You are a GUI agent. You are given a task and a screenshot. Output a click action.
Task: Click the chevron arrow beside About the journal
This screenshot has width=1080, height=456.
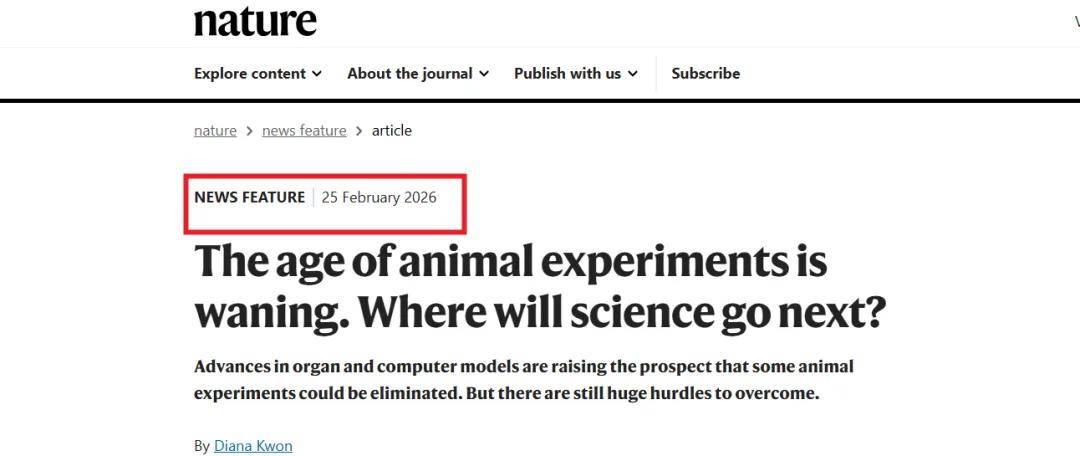(x=484, y=74)
